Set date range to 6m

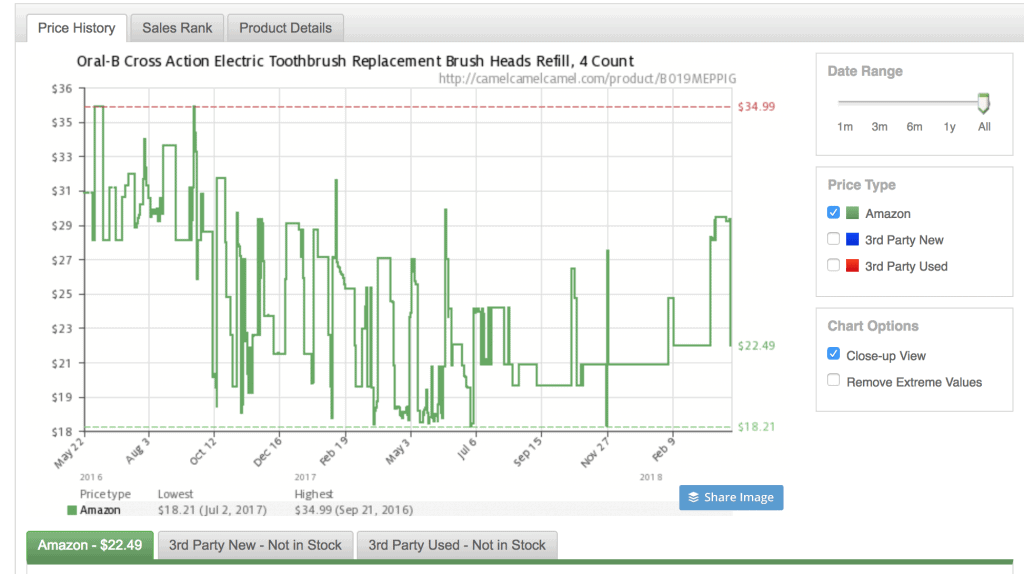[x=914, y=127]
